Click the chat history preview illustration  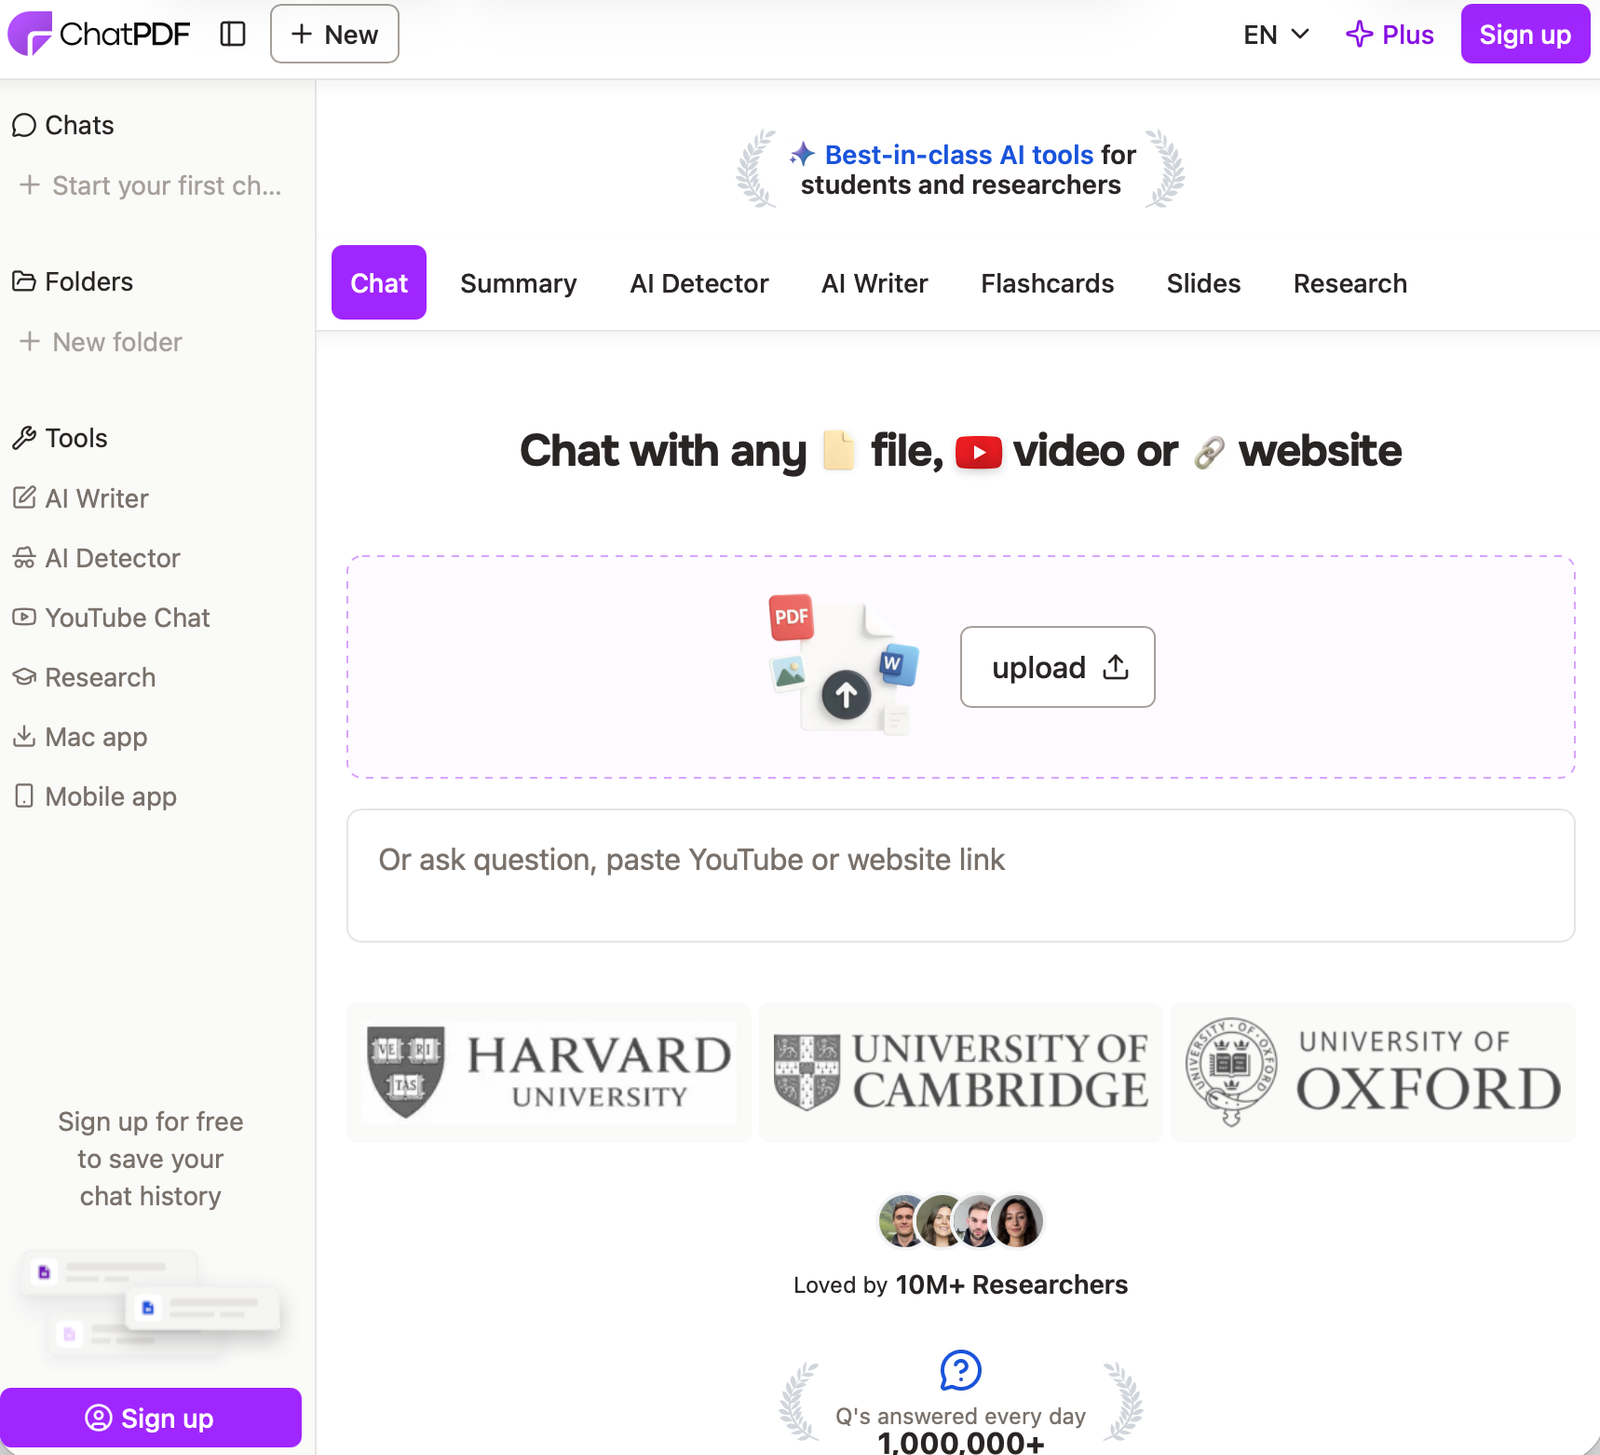pos(150,1303)
